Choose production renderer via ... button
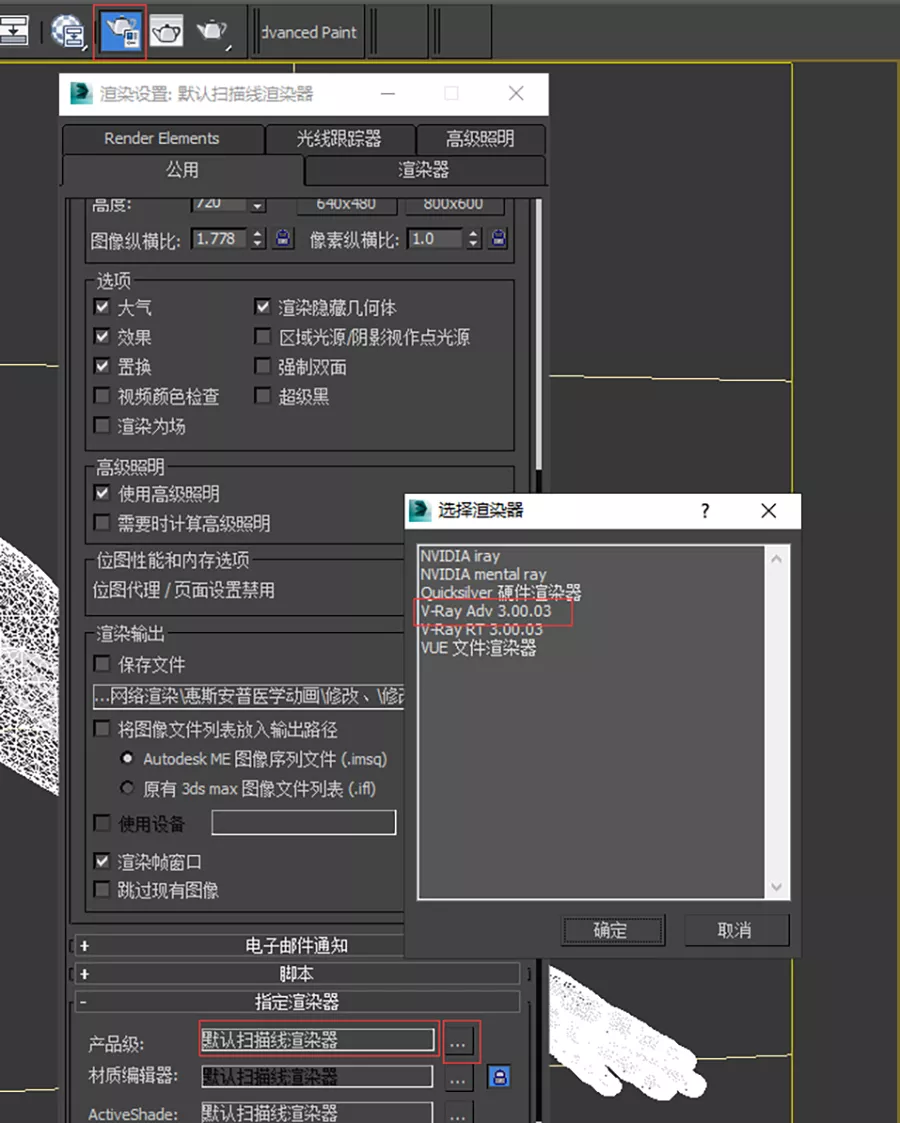 (458, 1041)
